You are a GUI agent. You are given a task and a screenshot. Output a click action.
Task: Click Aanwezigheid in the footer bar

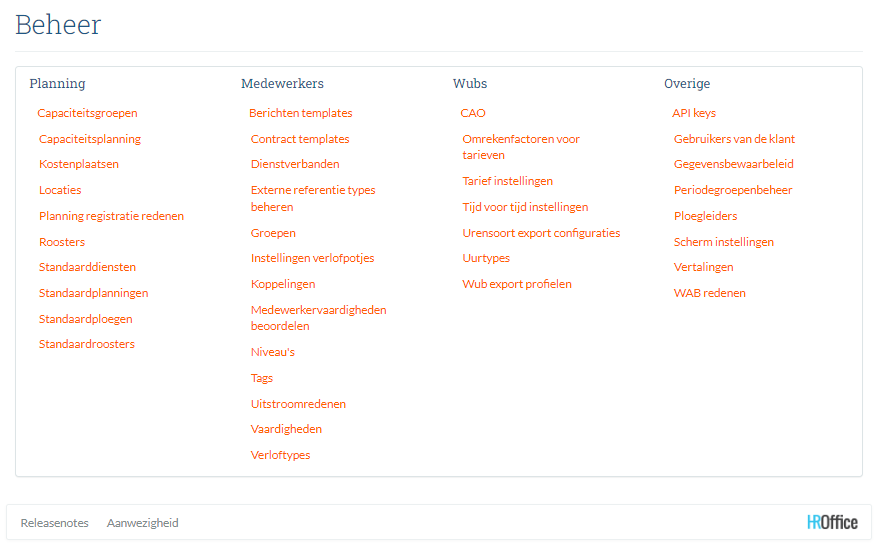[x=143, y=523]
